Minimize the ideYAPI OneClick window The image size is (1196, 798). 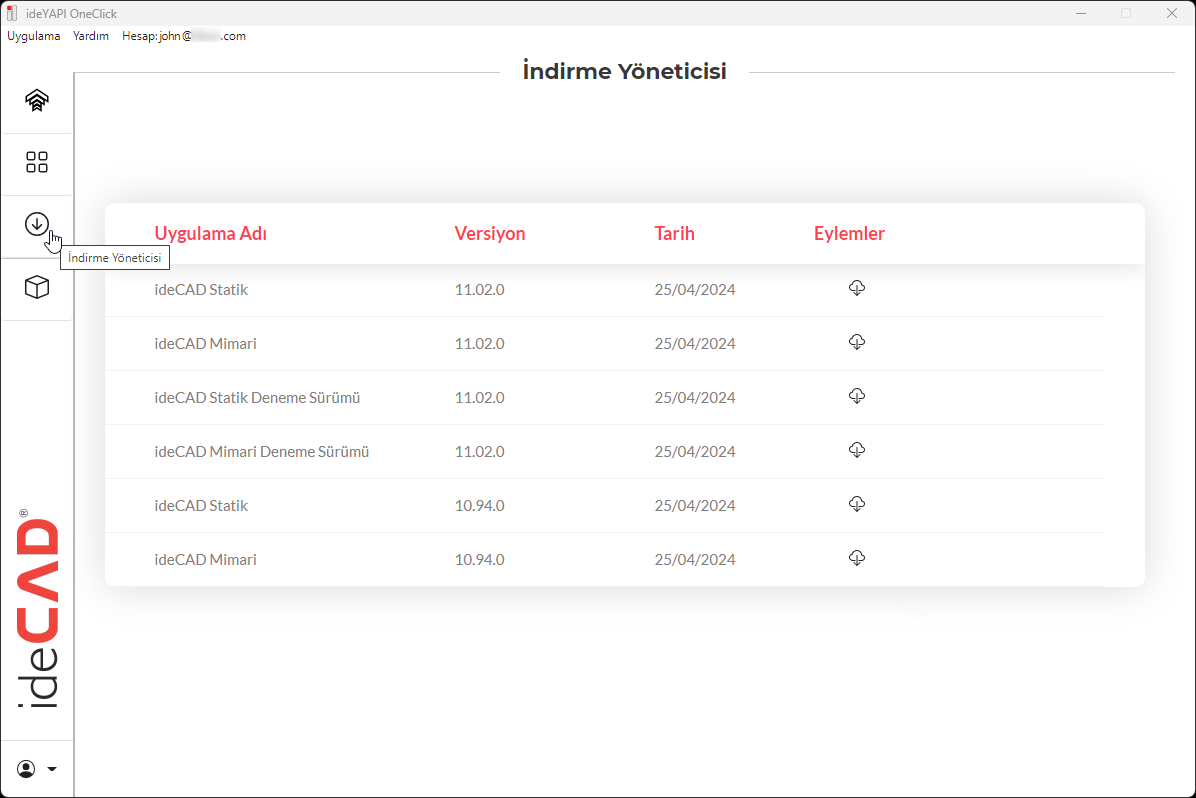[1082, 13]
